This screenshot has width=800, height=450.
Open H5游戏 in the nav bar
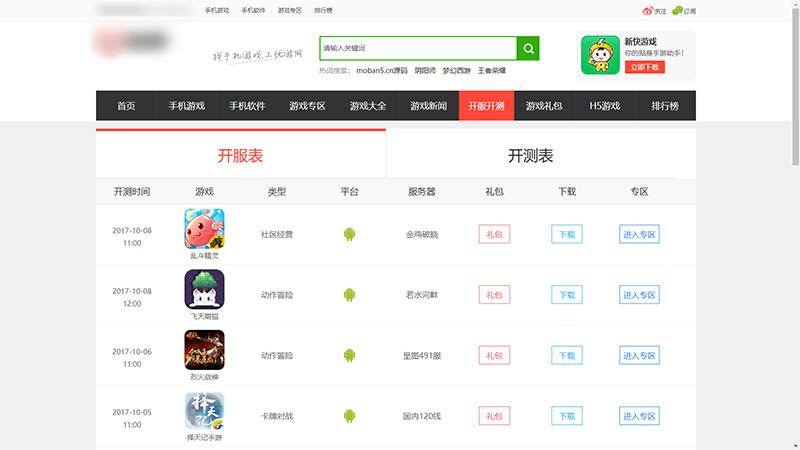click(605, 106)
